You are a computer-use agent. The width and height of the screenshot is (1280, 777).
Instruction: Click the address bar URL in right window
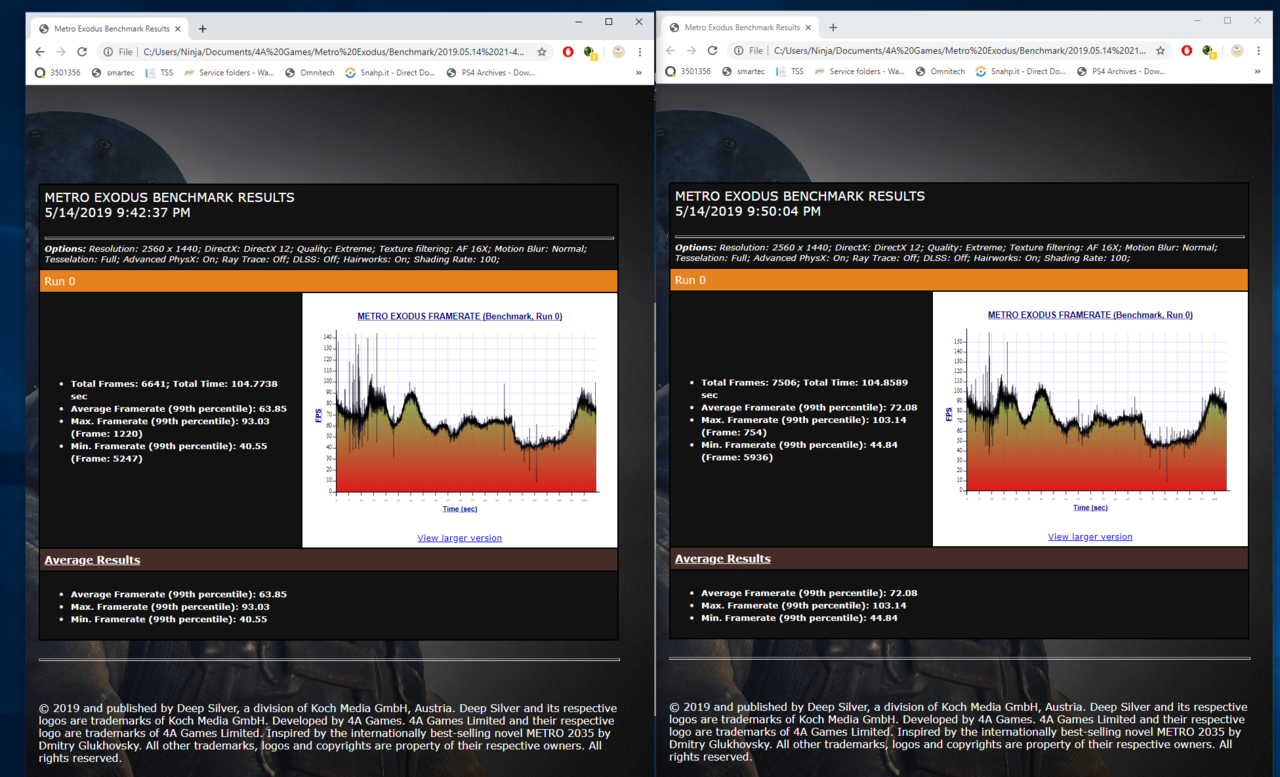coord(960,50)
